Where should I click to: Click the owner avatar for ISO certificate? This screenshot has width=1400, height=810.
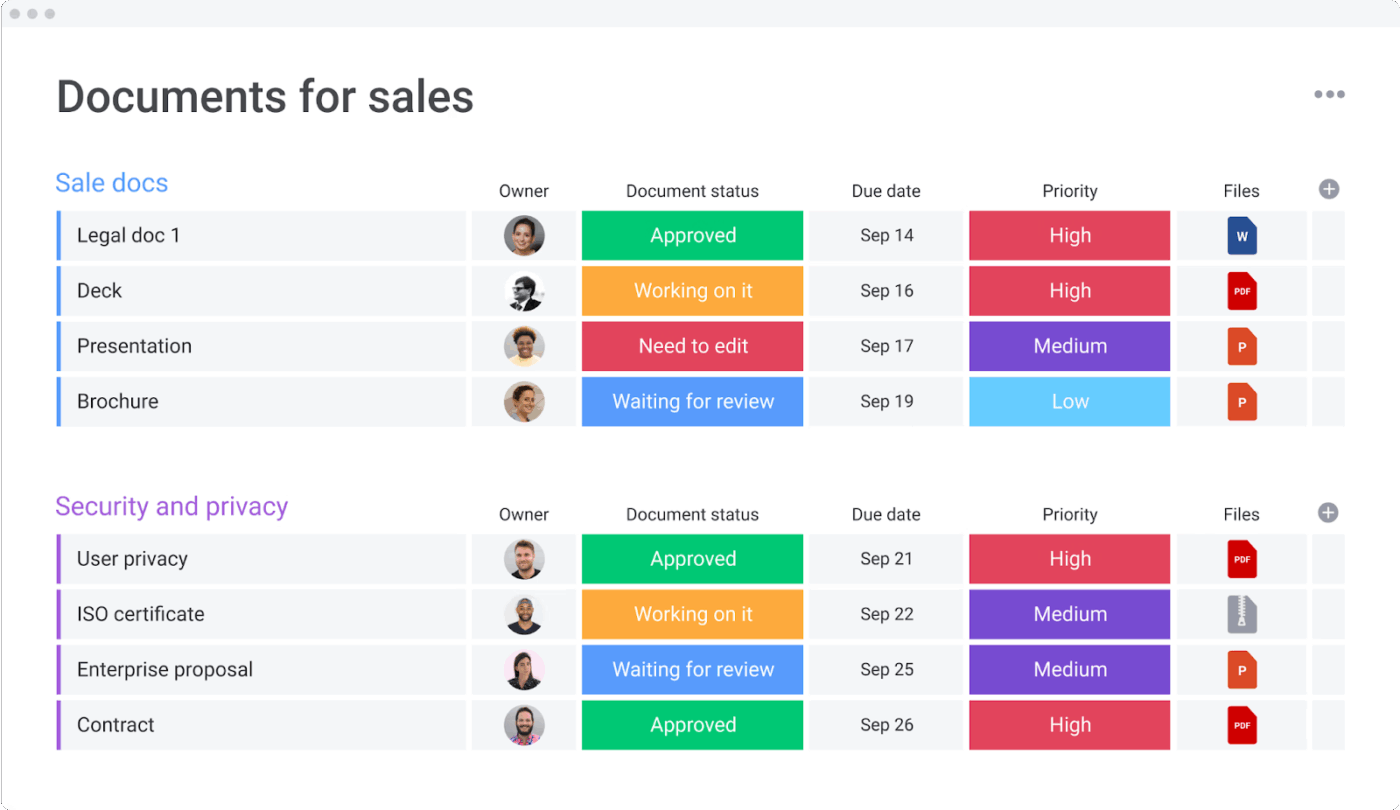pos(524,614)
